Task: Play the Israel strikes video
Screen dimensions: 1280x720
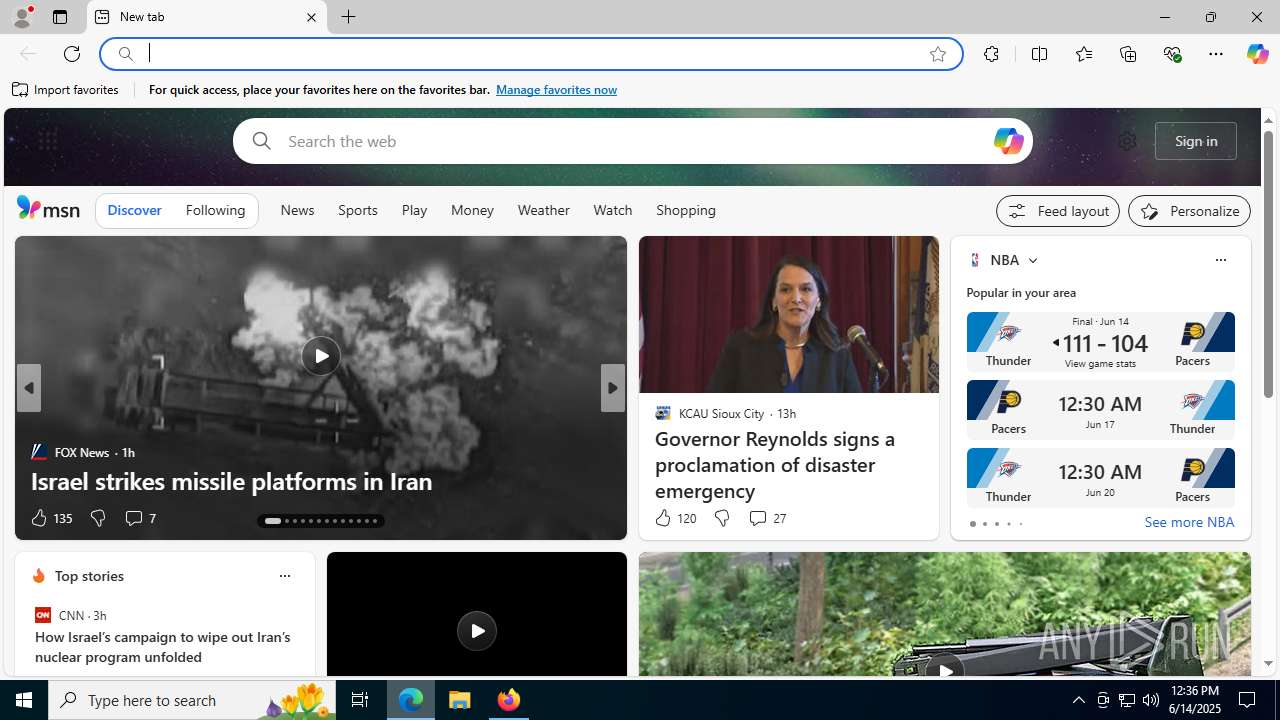Action: pyautogui.click(x=320, y=356)
